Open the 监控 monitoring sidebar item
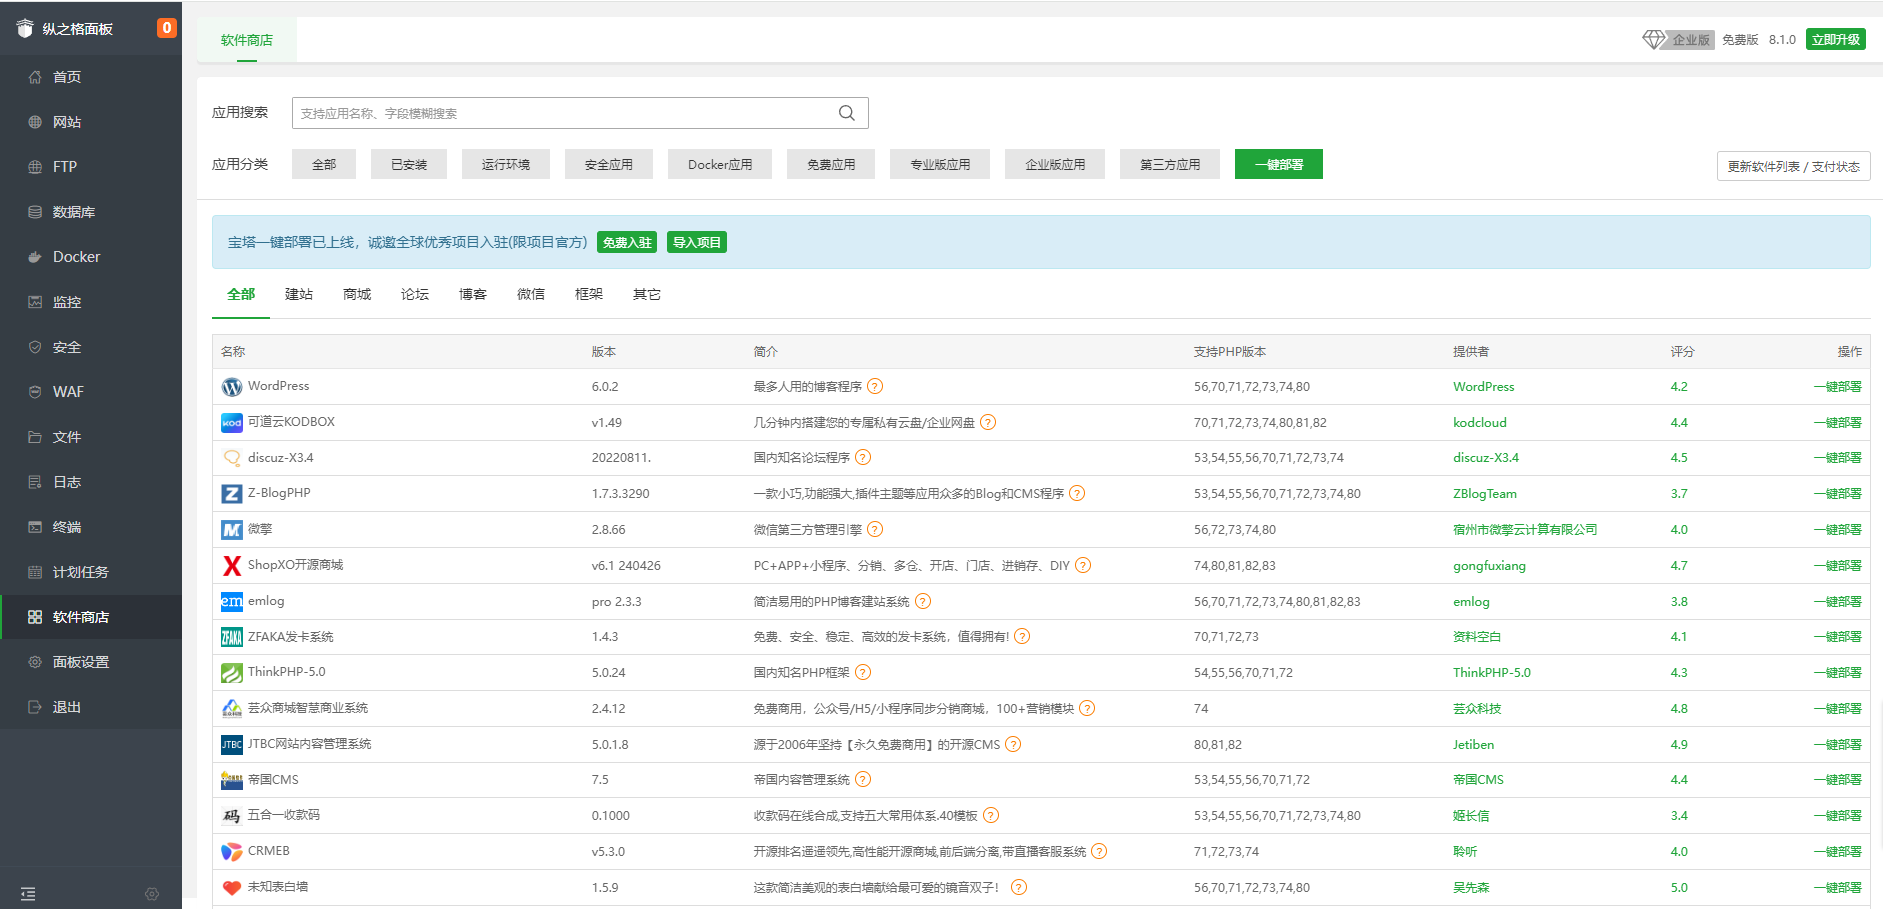The image size is (1883, 909). (90, 302)
